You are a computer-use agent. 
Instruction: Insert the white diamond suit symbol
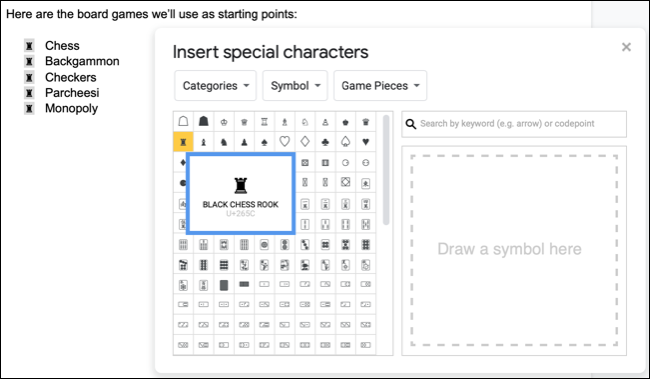[305, 142]
